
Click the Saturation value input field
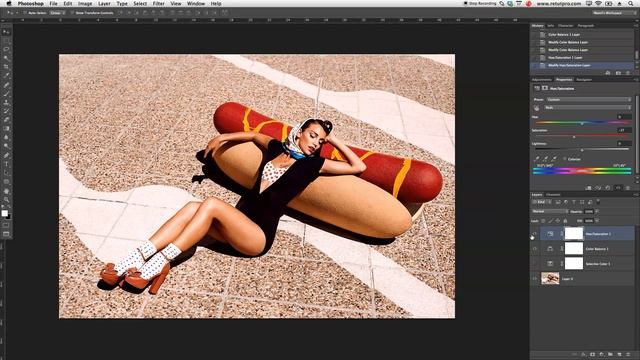[624, 130]
